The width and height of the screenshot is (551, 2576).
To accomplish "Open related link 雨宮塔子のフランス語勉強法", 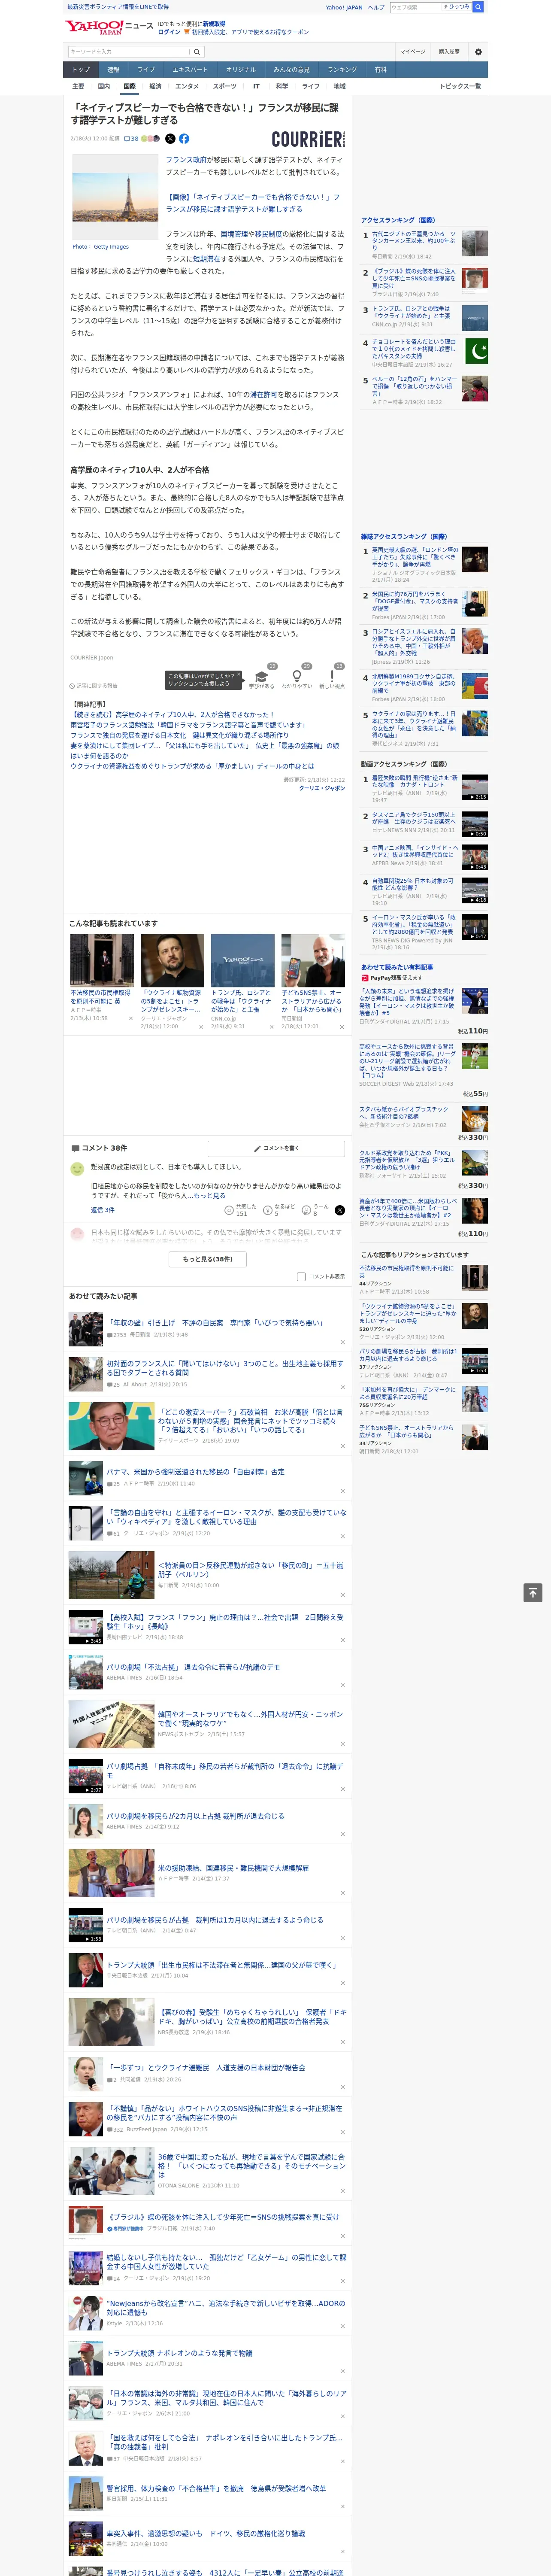I will 188,725.
